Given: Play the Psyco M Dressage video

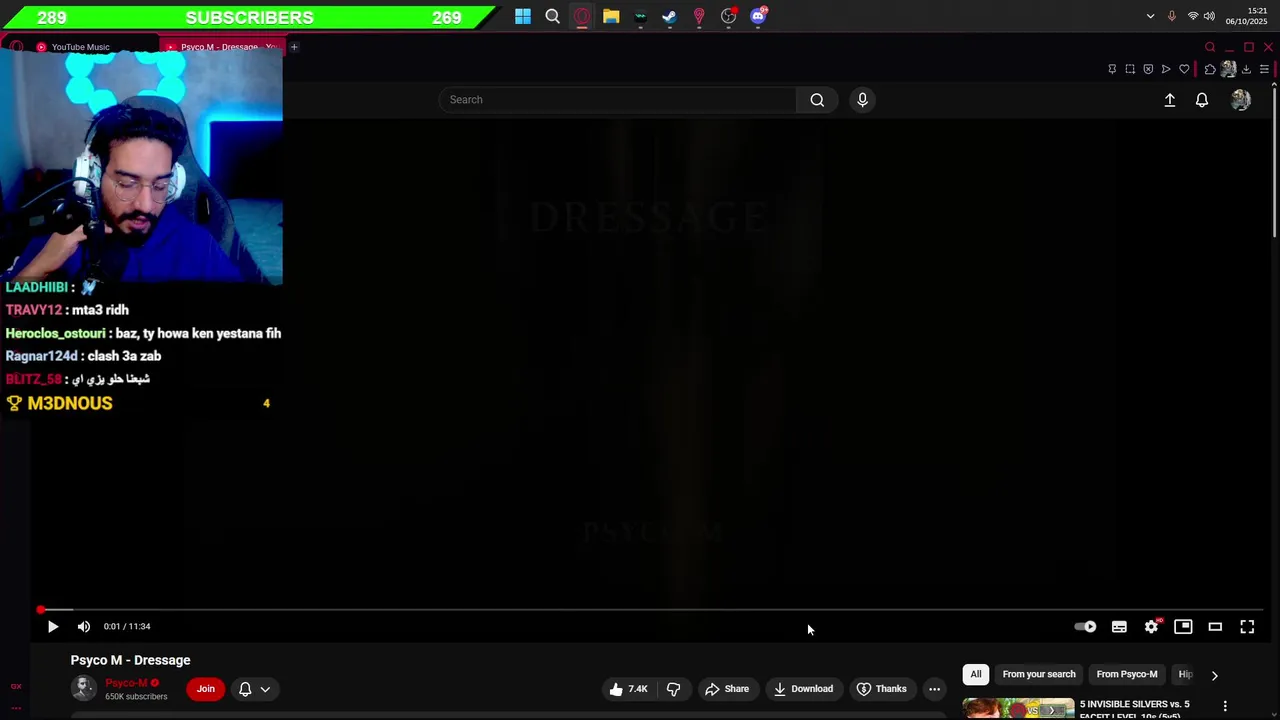Looking at the screenshot, I should [53, 627].
